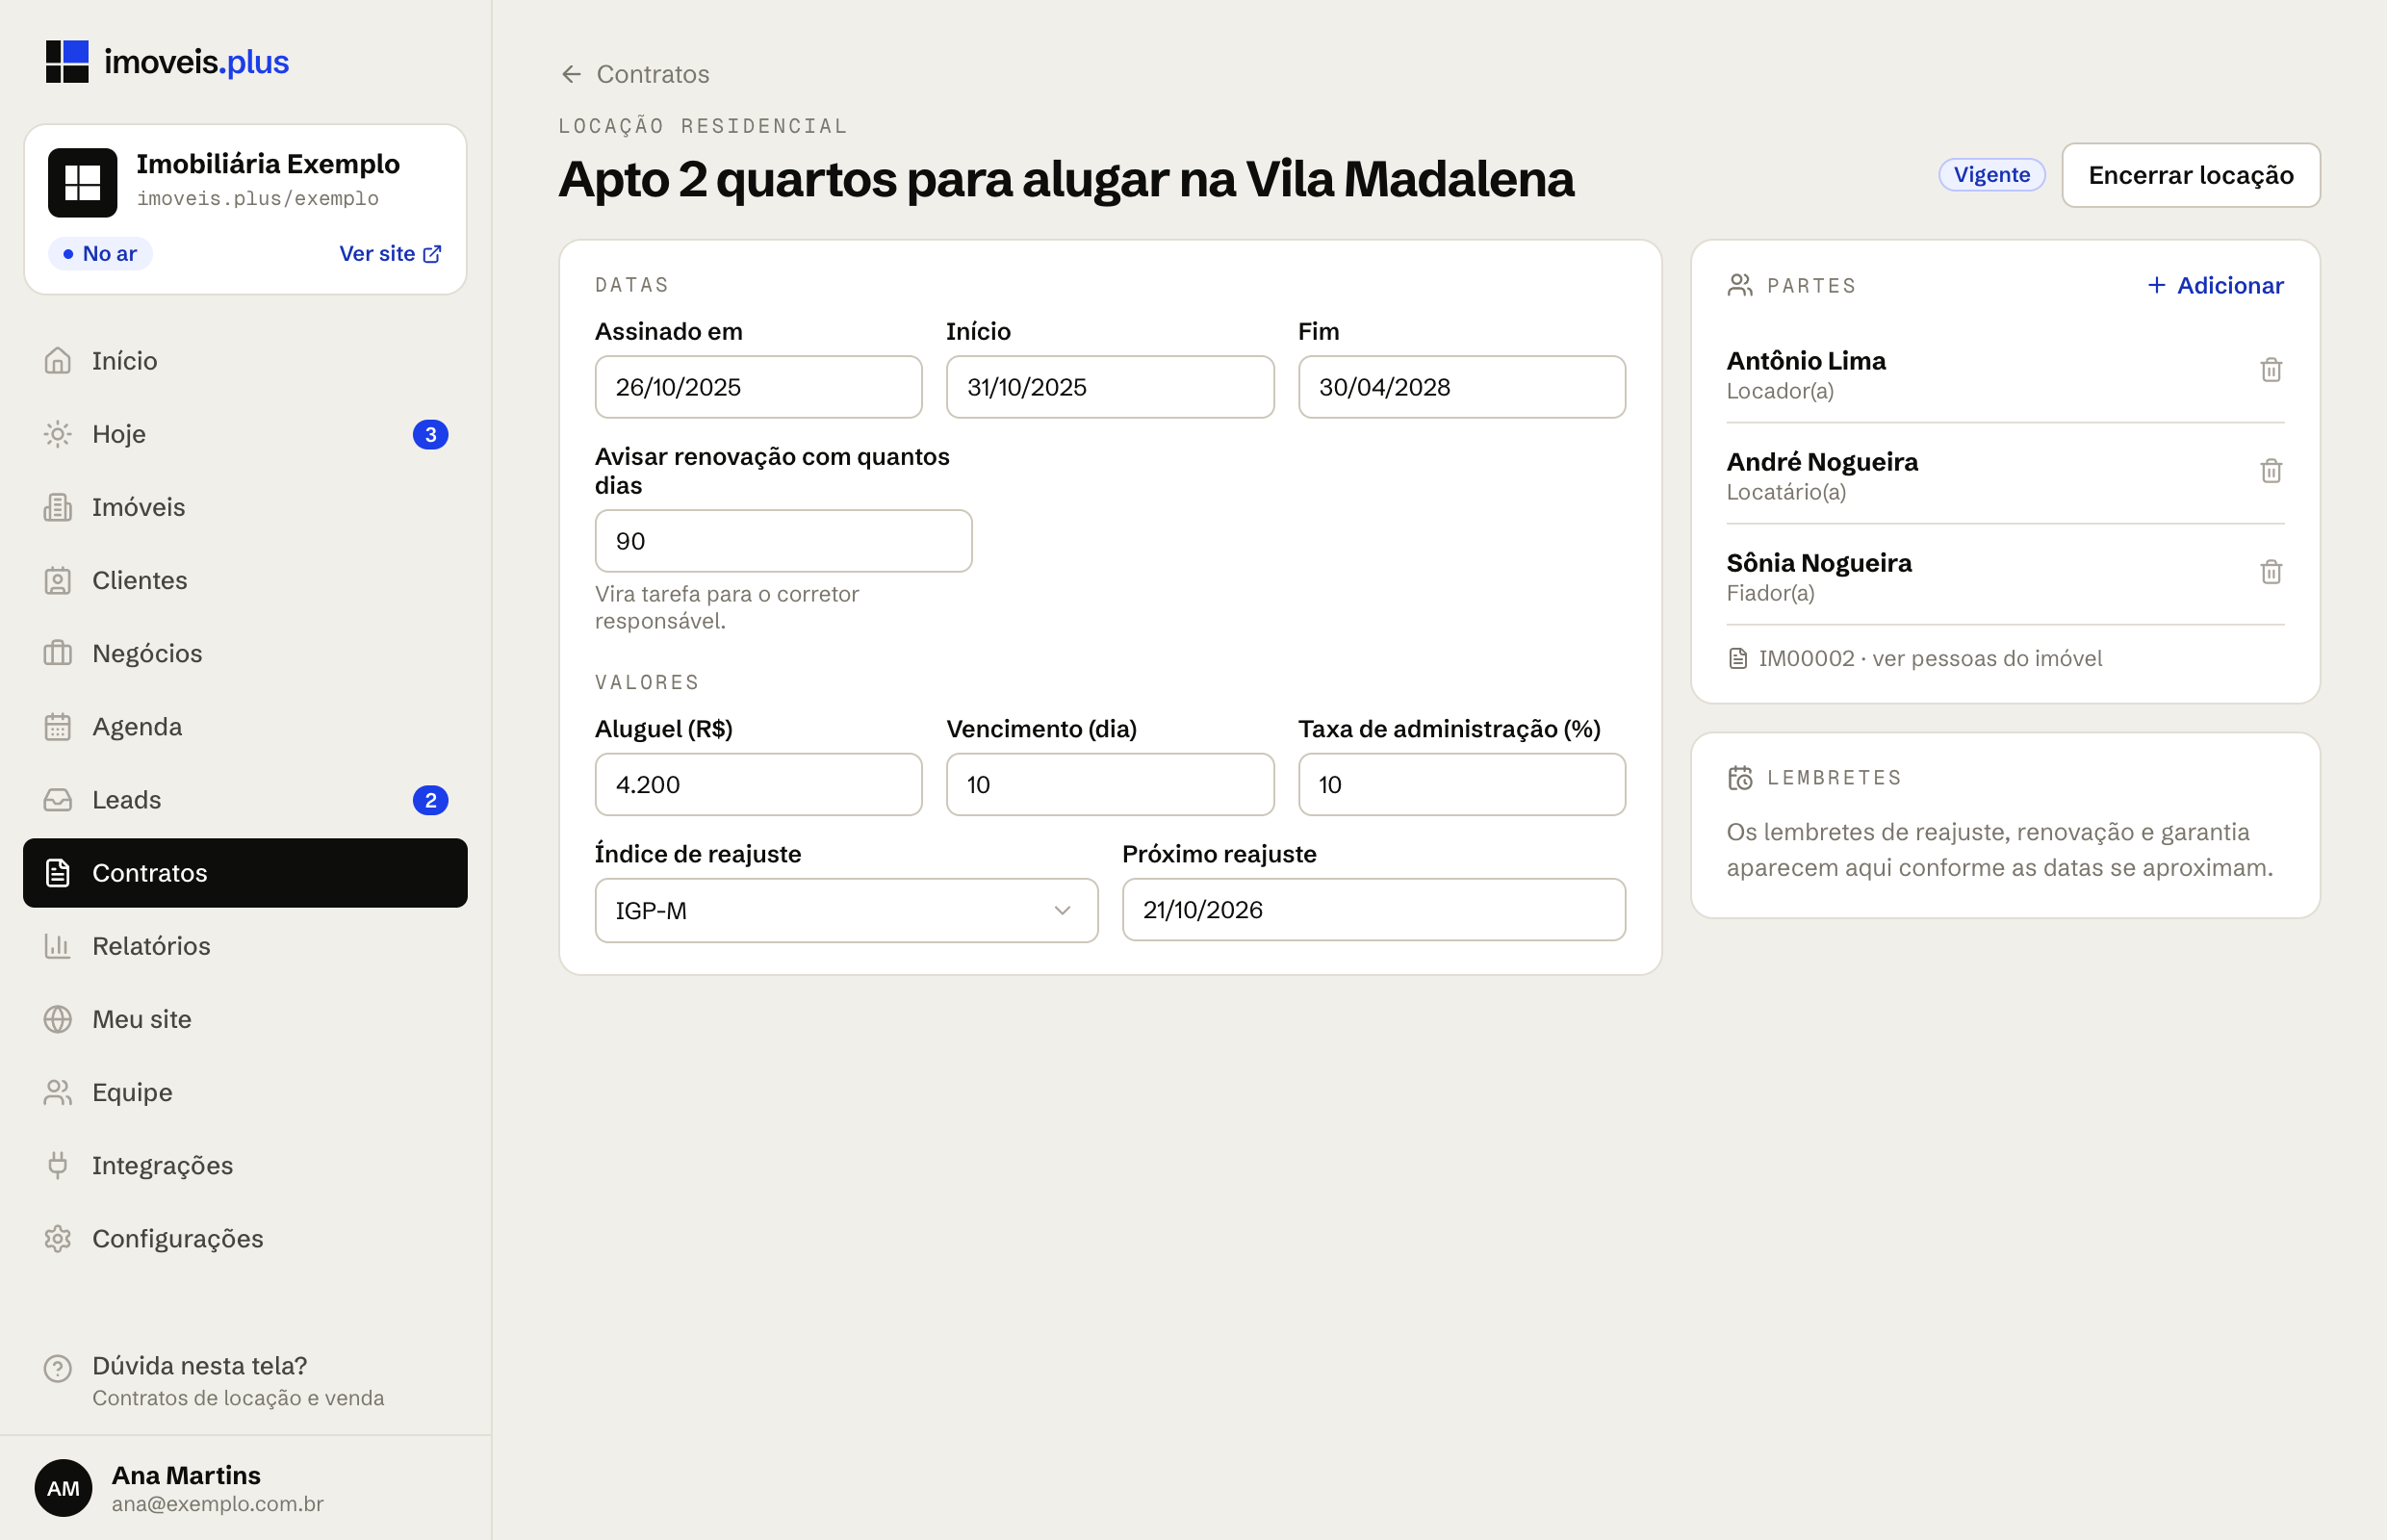Click the Assinado em date field
Screen dimensions: 2387x1540
coord(758,387)
